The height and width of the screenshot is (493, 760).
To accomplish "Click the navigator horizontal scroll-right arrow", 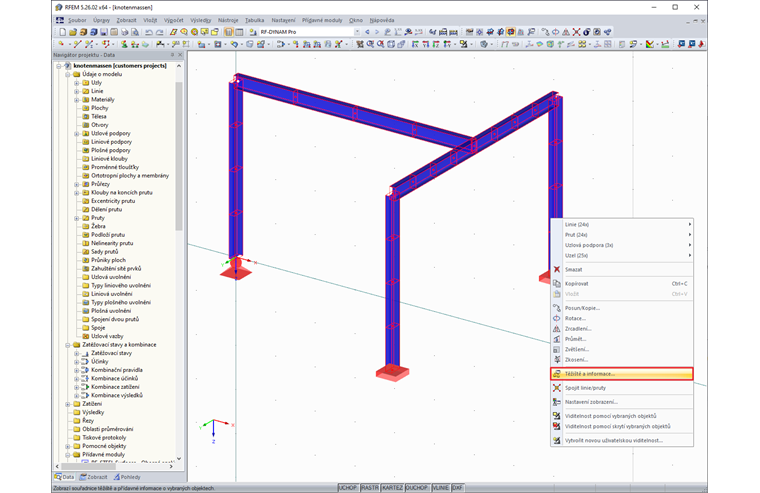I will click(x=171, y=466).
